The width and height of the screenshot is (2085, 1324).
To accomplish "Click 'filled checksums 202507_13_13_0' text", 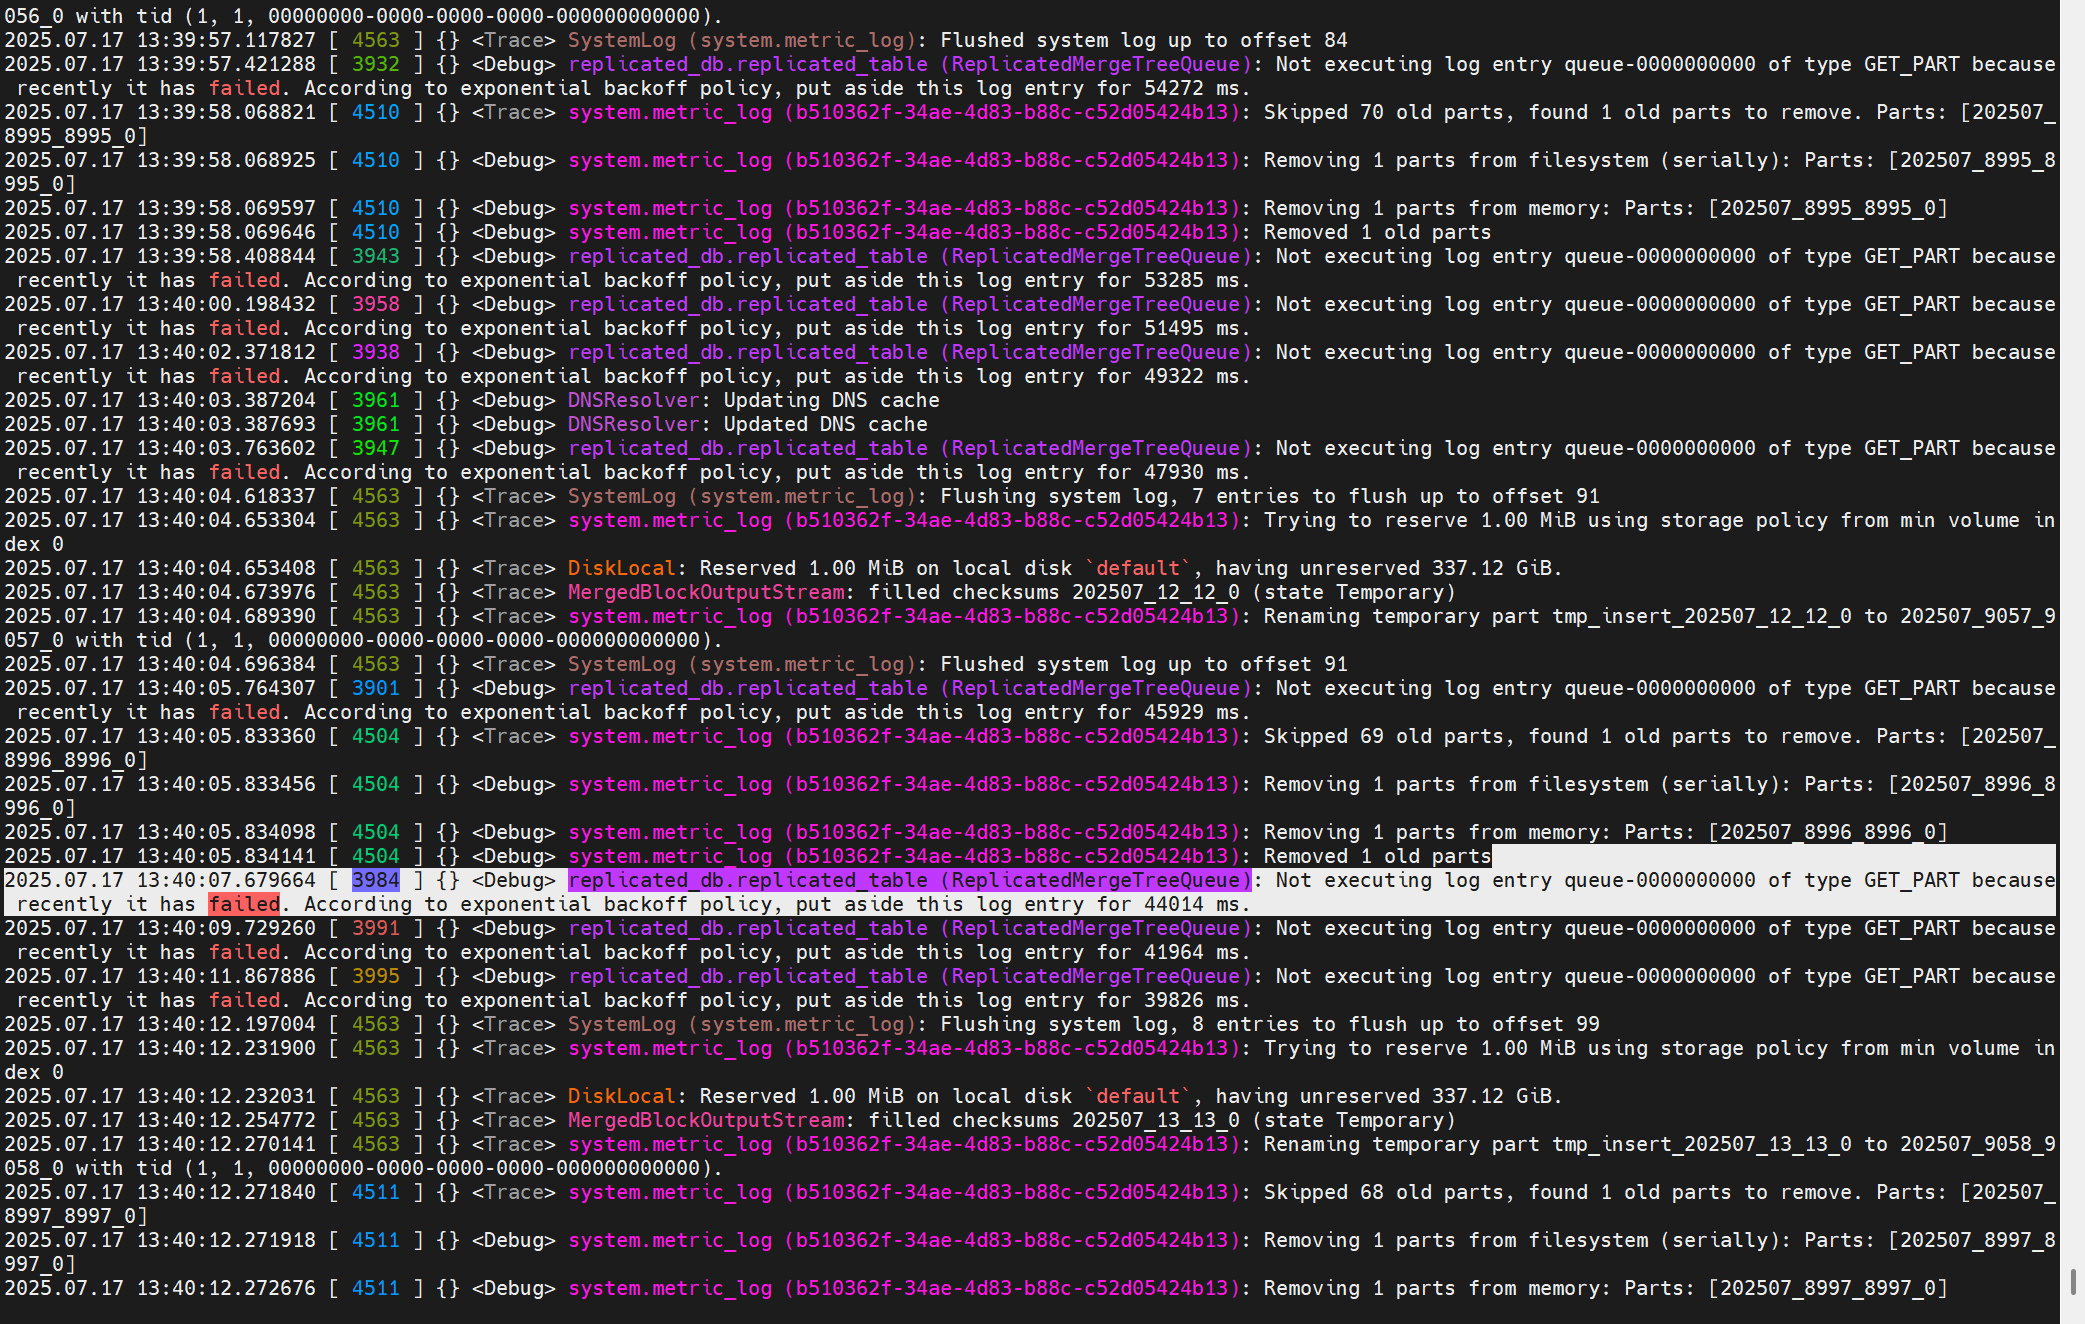I will coord(1054,1120).
